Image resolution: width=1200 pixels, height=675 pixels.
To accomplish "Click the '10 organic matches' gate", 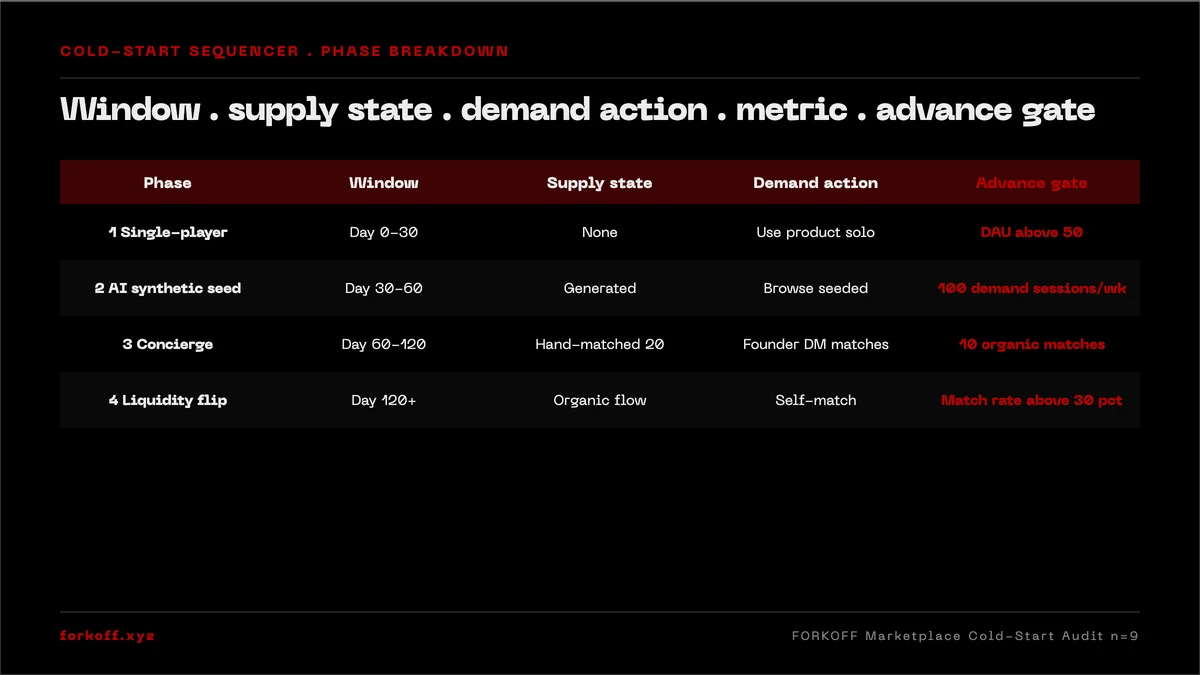I will [x=1032, y=344].
